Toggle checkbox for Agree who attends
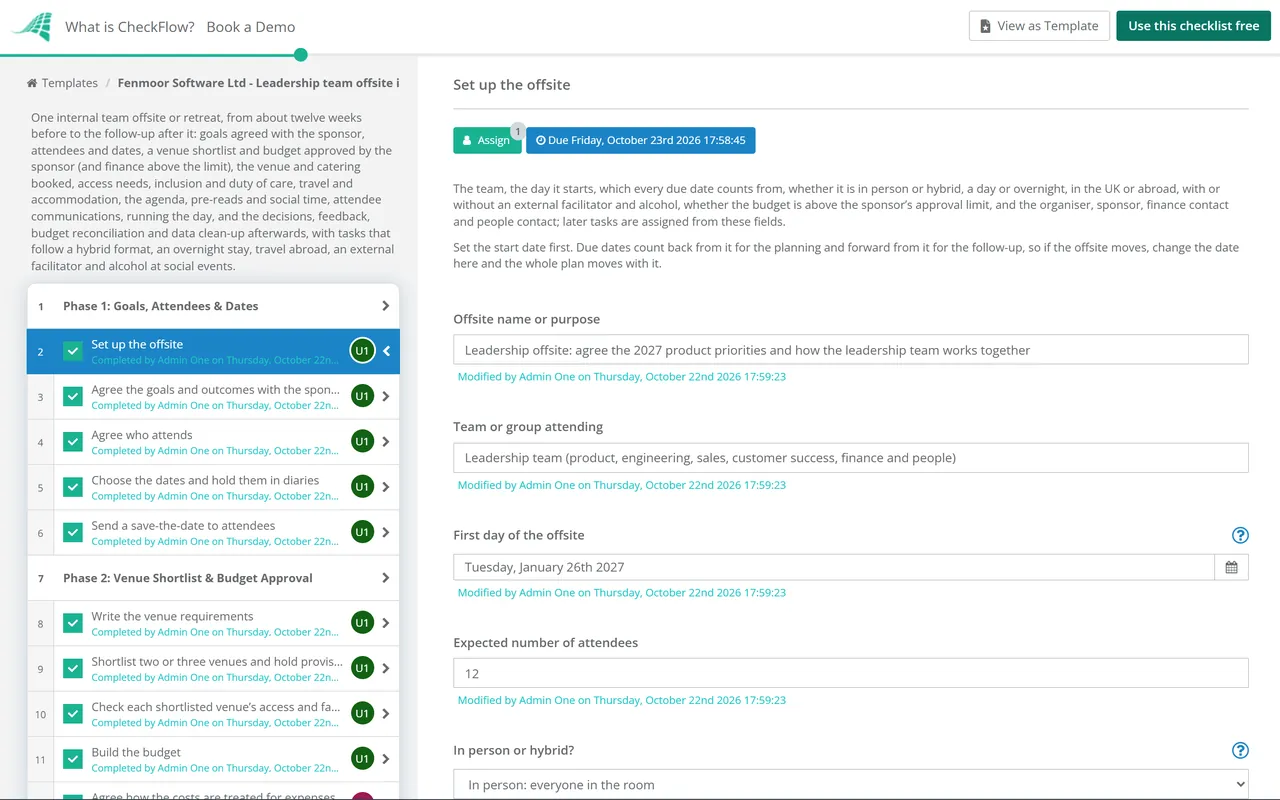 (x=73, y=442)
